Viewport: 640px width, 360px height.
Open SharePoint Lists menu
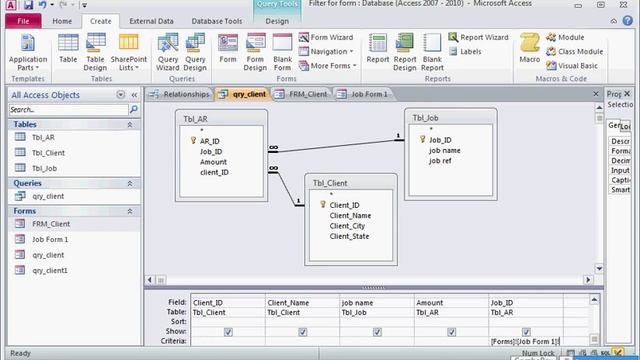[x=129, y=52]
